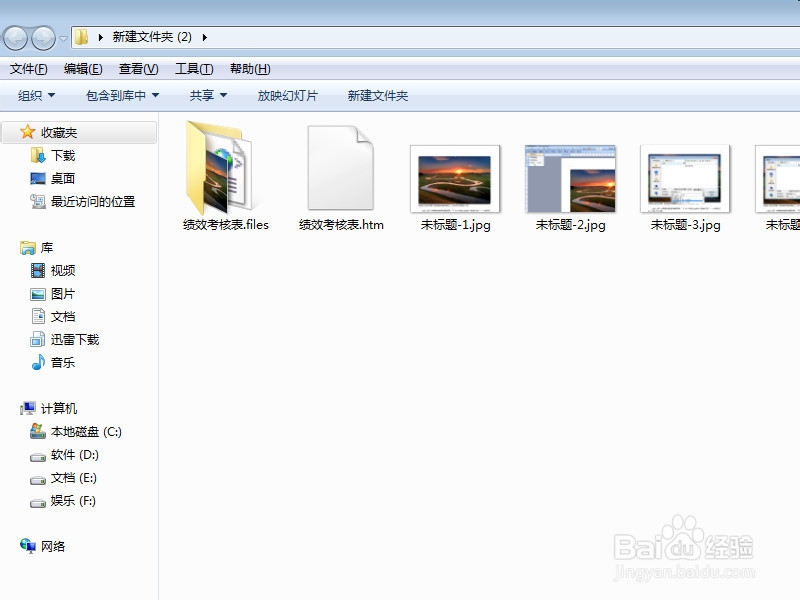The image size is (800, 600).
Task: Select 网络 in navigation pane
Action: (x=53, y=546)
